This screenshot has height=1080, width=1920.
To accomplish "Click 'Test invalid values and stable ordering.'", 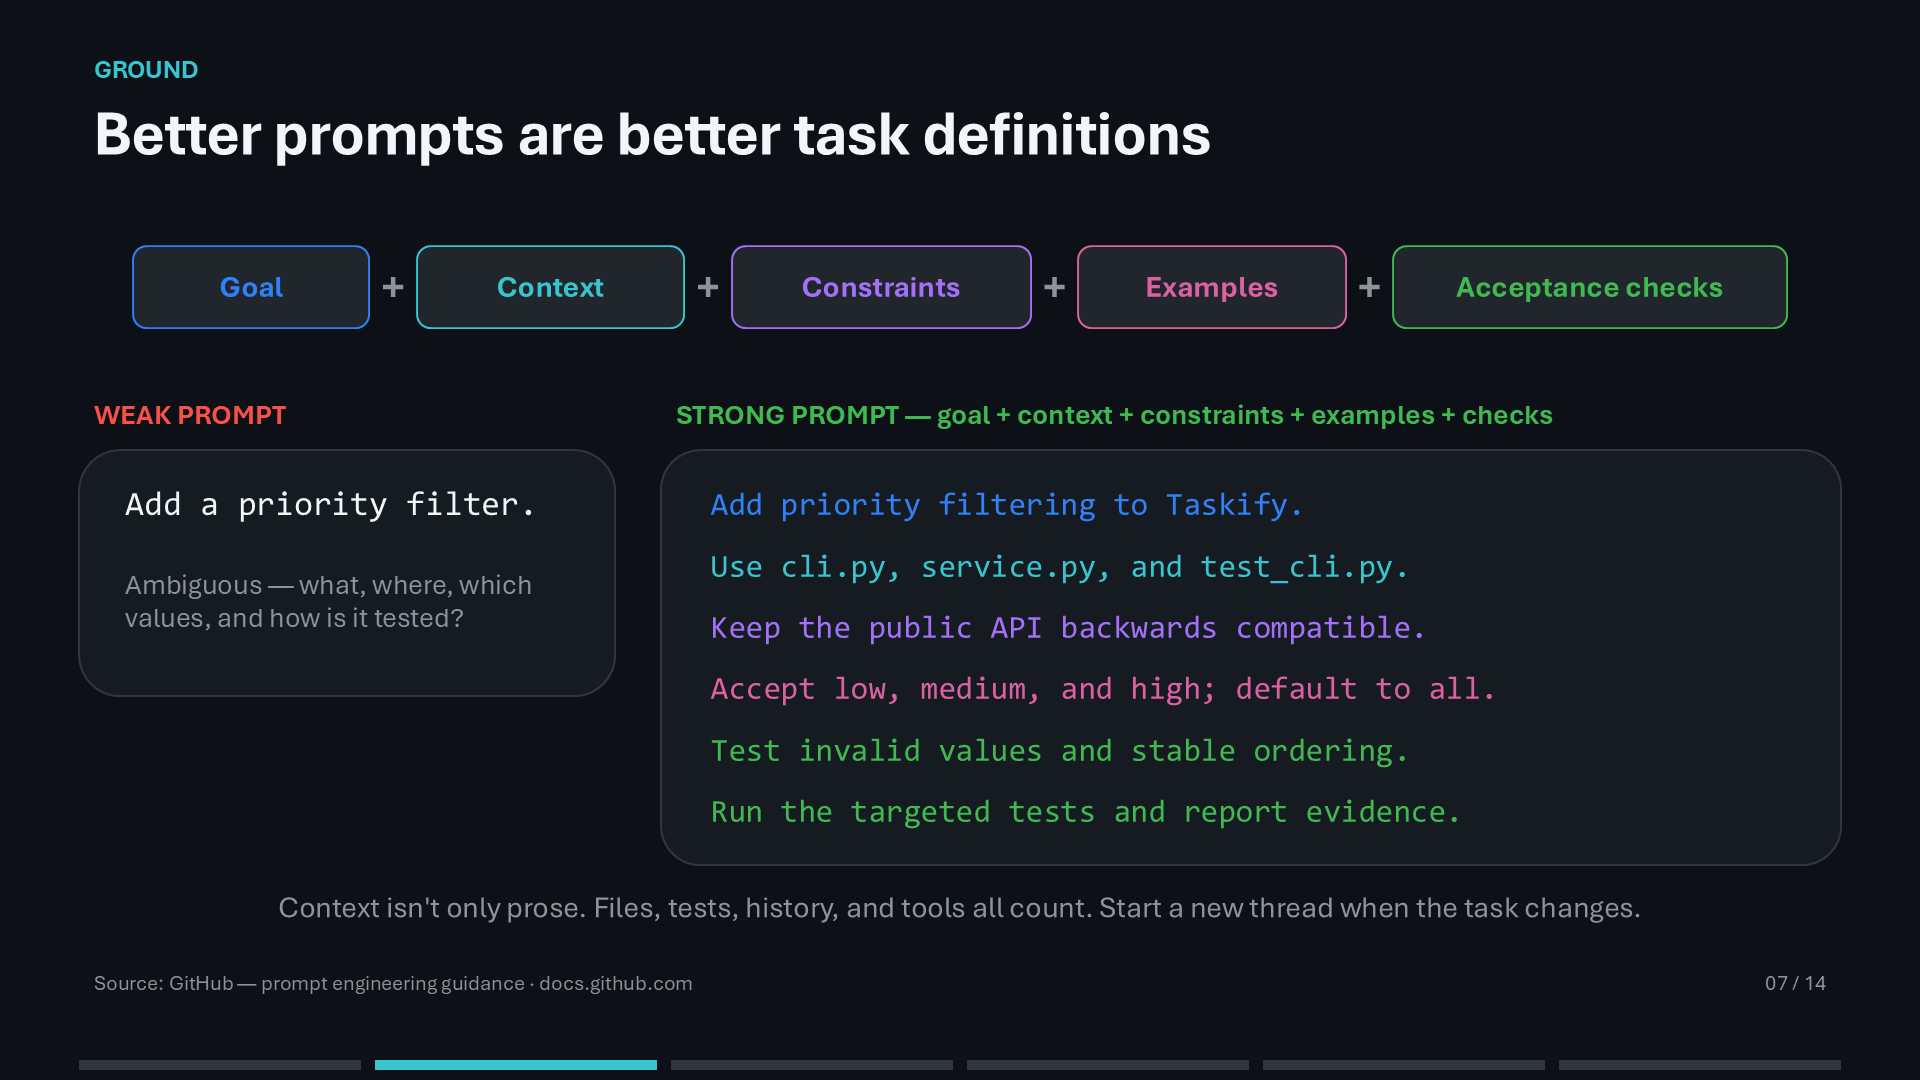I will pyautogui.click(x=1059, y=751).
